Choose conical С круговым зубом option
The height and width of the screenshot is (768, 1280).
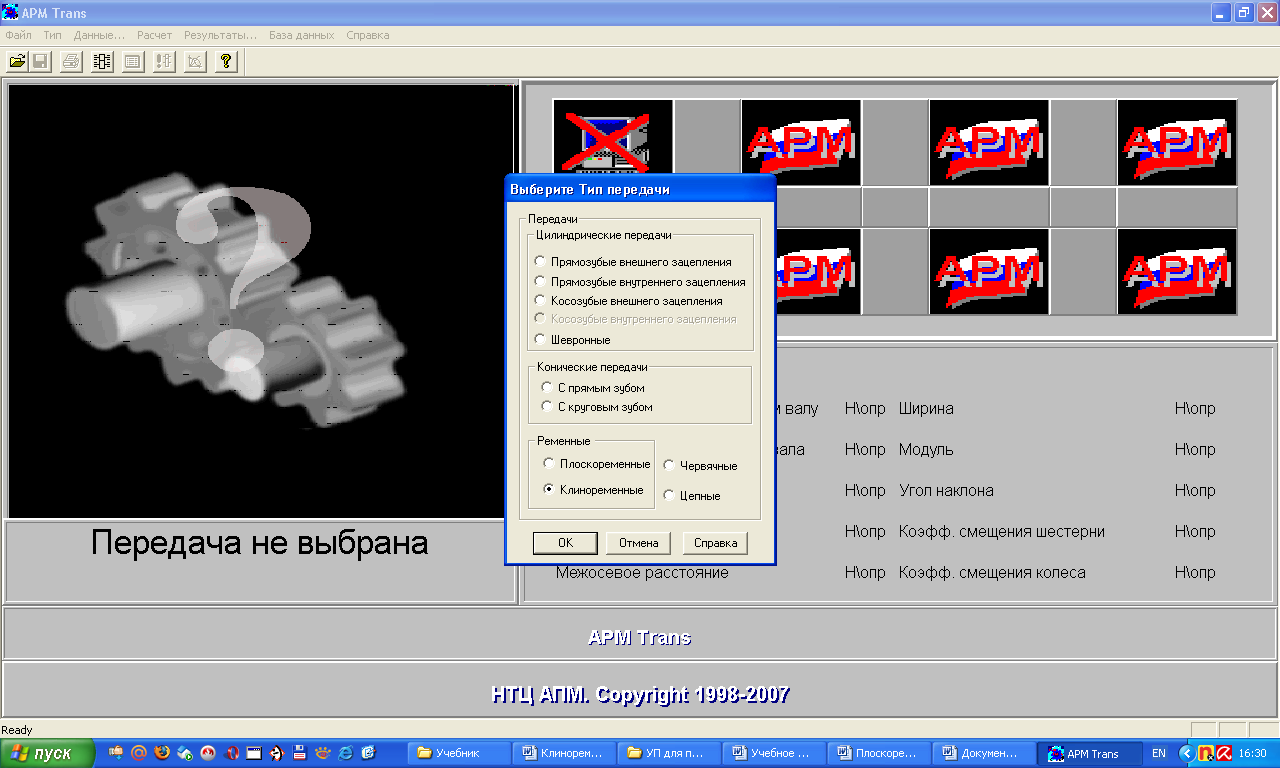pos(546,407)
